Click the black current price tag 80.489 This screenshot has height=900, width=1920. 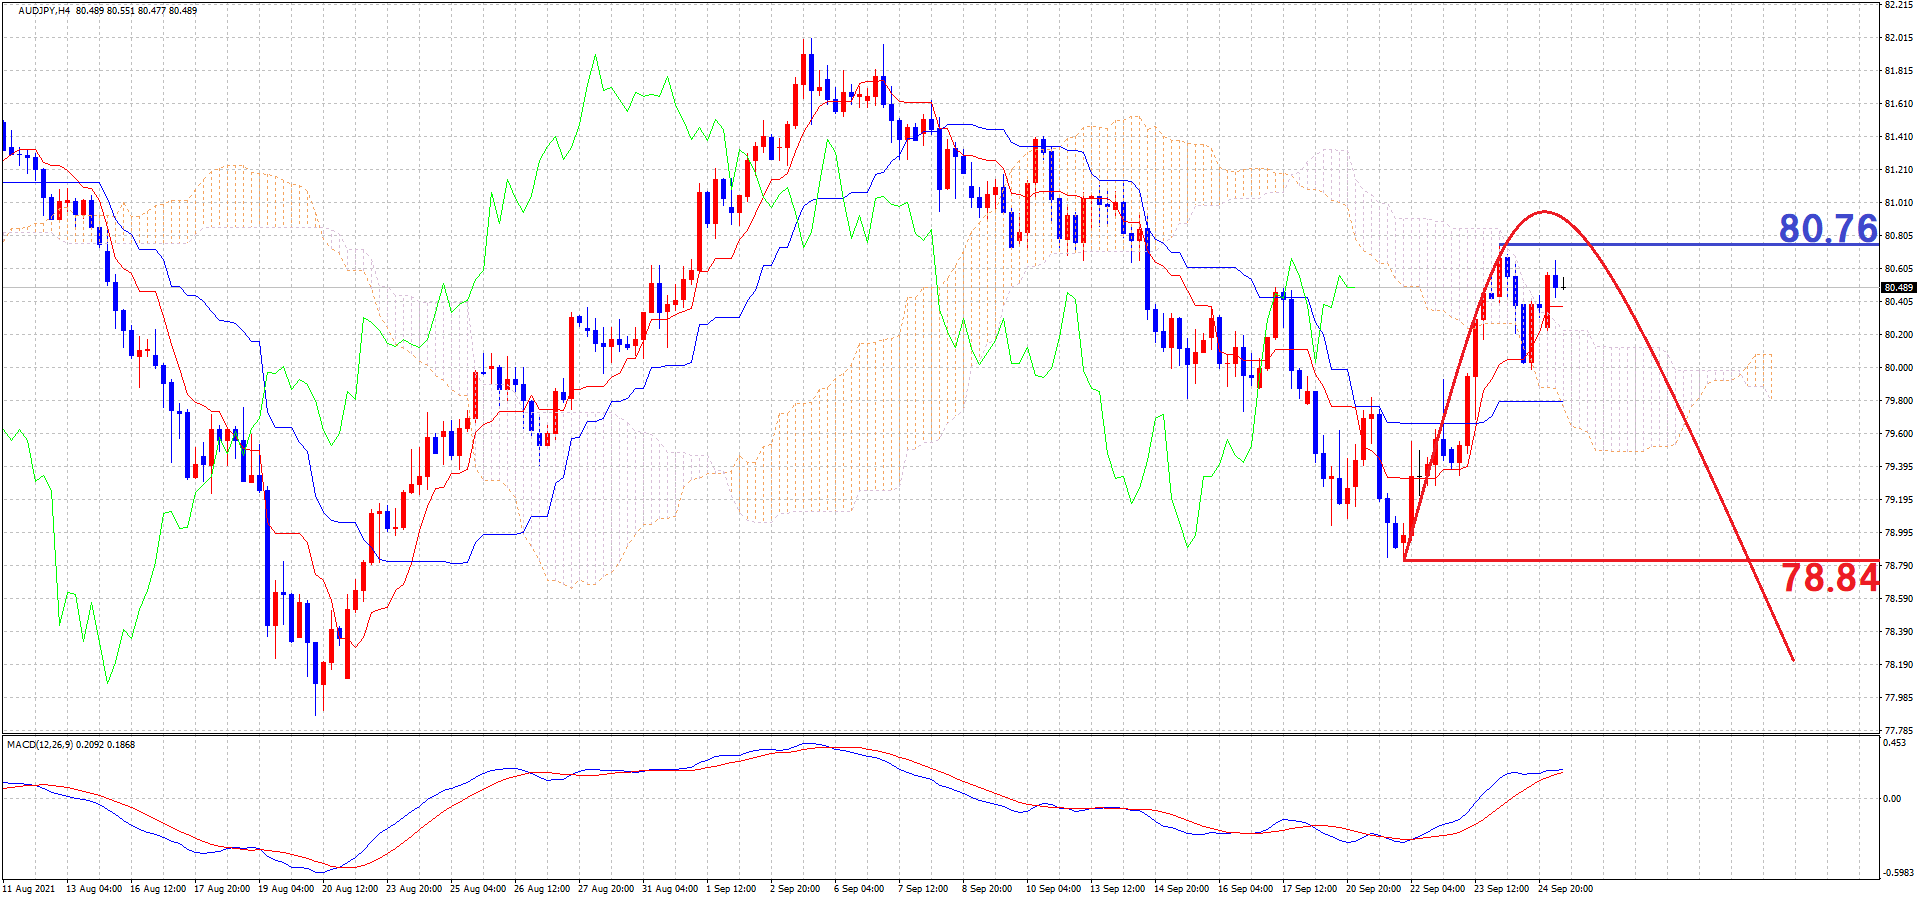pyautogui.click(x=1898, y=288)
